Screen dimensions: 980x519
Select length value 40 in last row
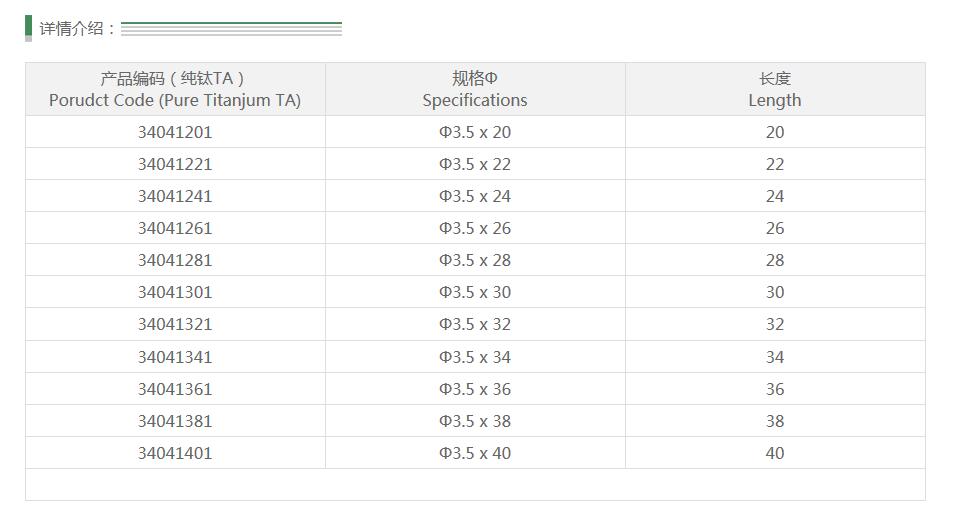[x=775, y=453]
